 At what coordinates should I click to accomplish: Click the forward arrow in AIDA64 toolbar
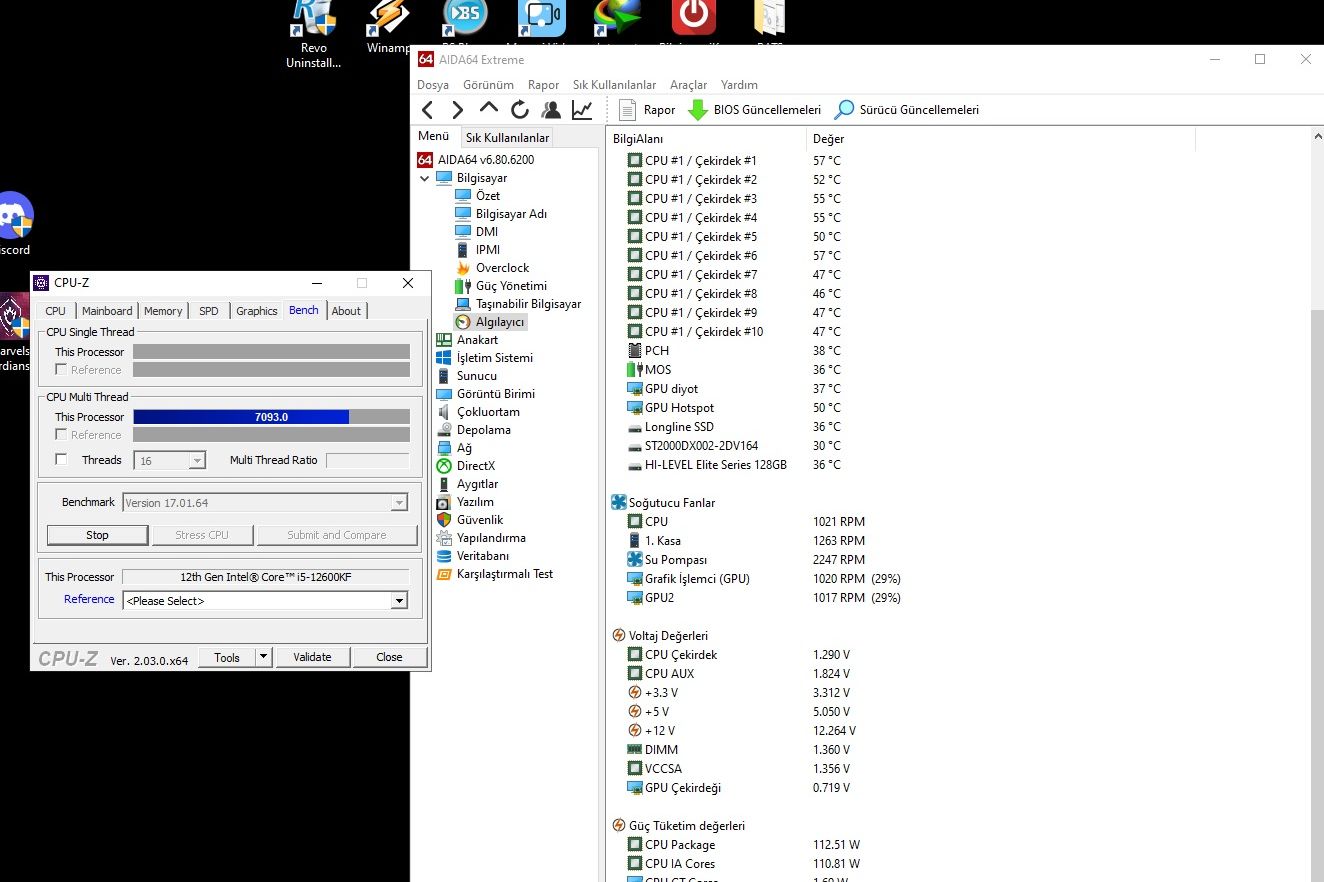click(x=458, y=110)
